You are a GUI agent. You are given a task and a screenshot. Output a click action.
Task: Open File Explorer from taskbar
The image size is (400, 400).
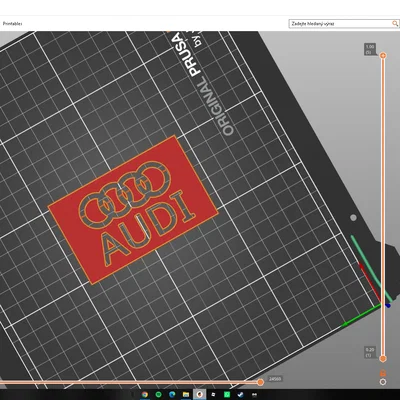[x=186, y=395]
